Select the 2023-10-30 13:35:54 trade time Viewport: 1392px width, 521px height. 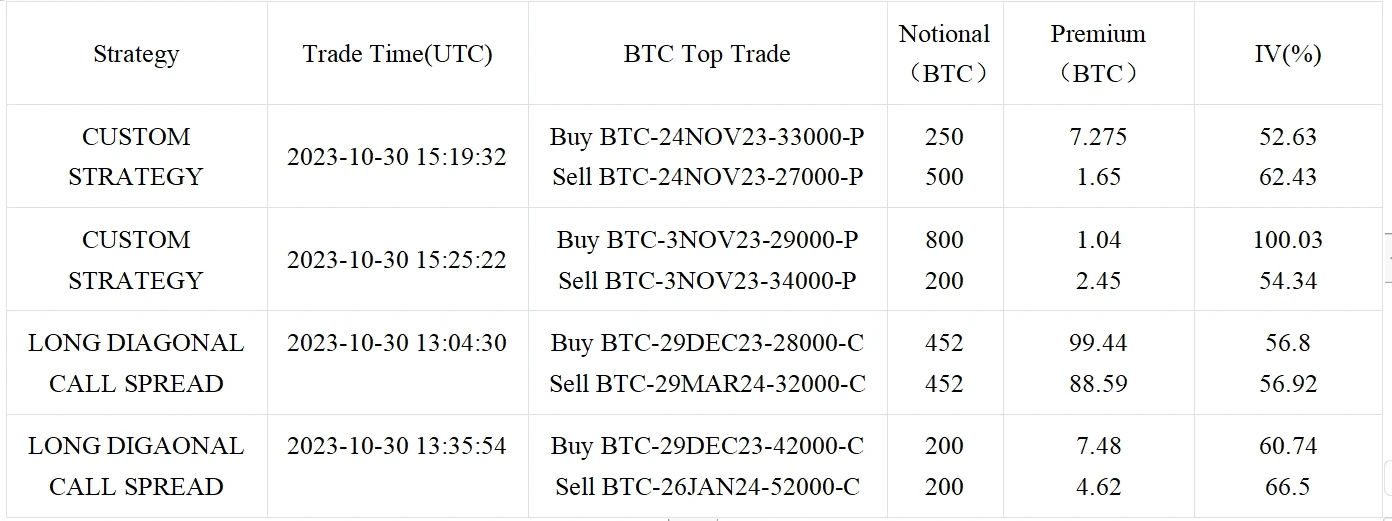point(397,446)
